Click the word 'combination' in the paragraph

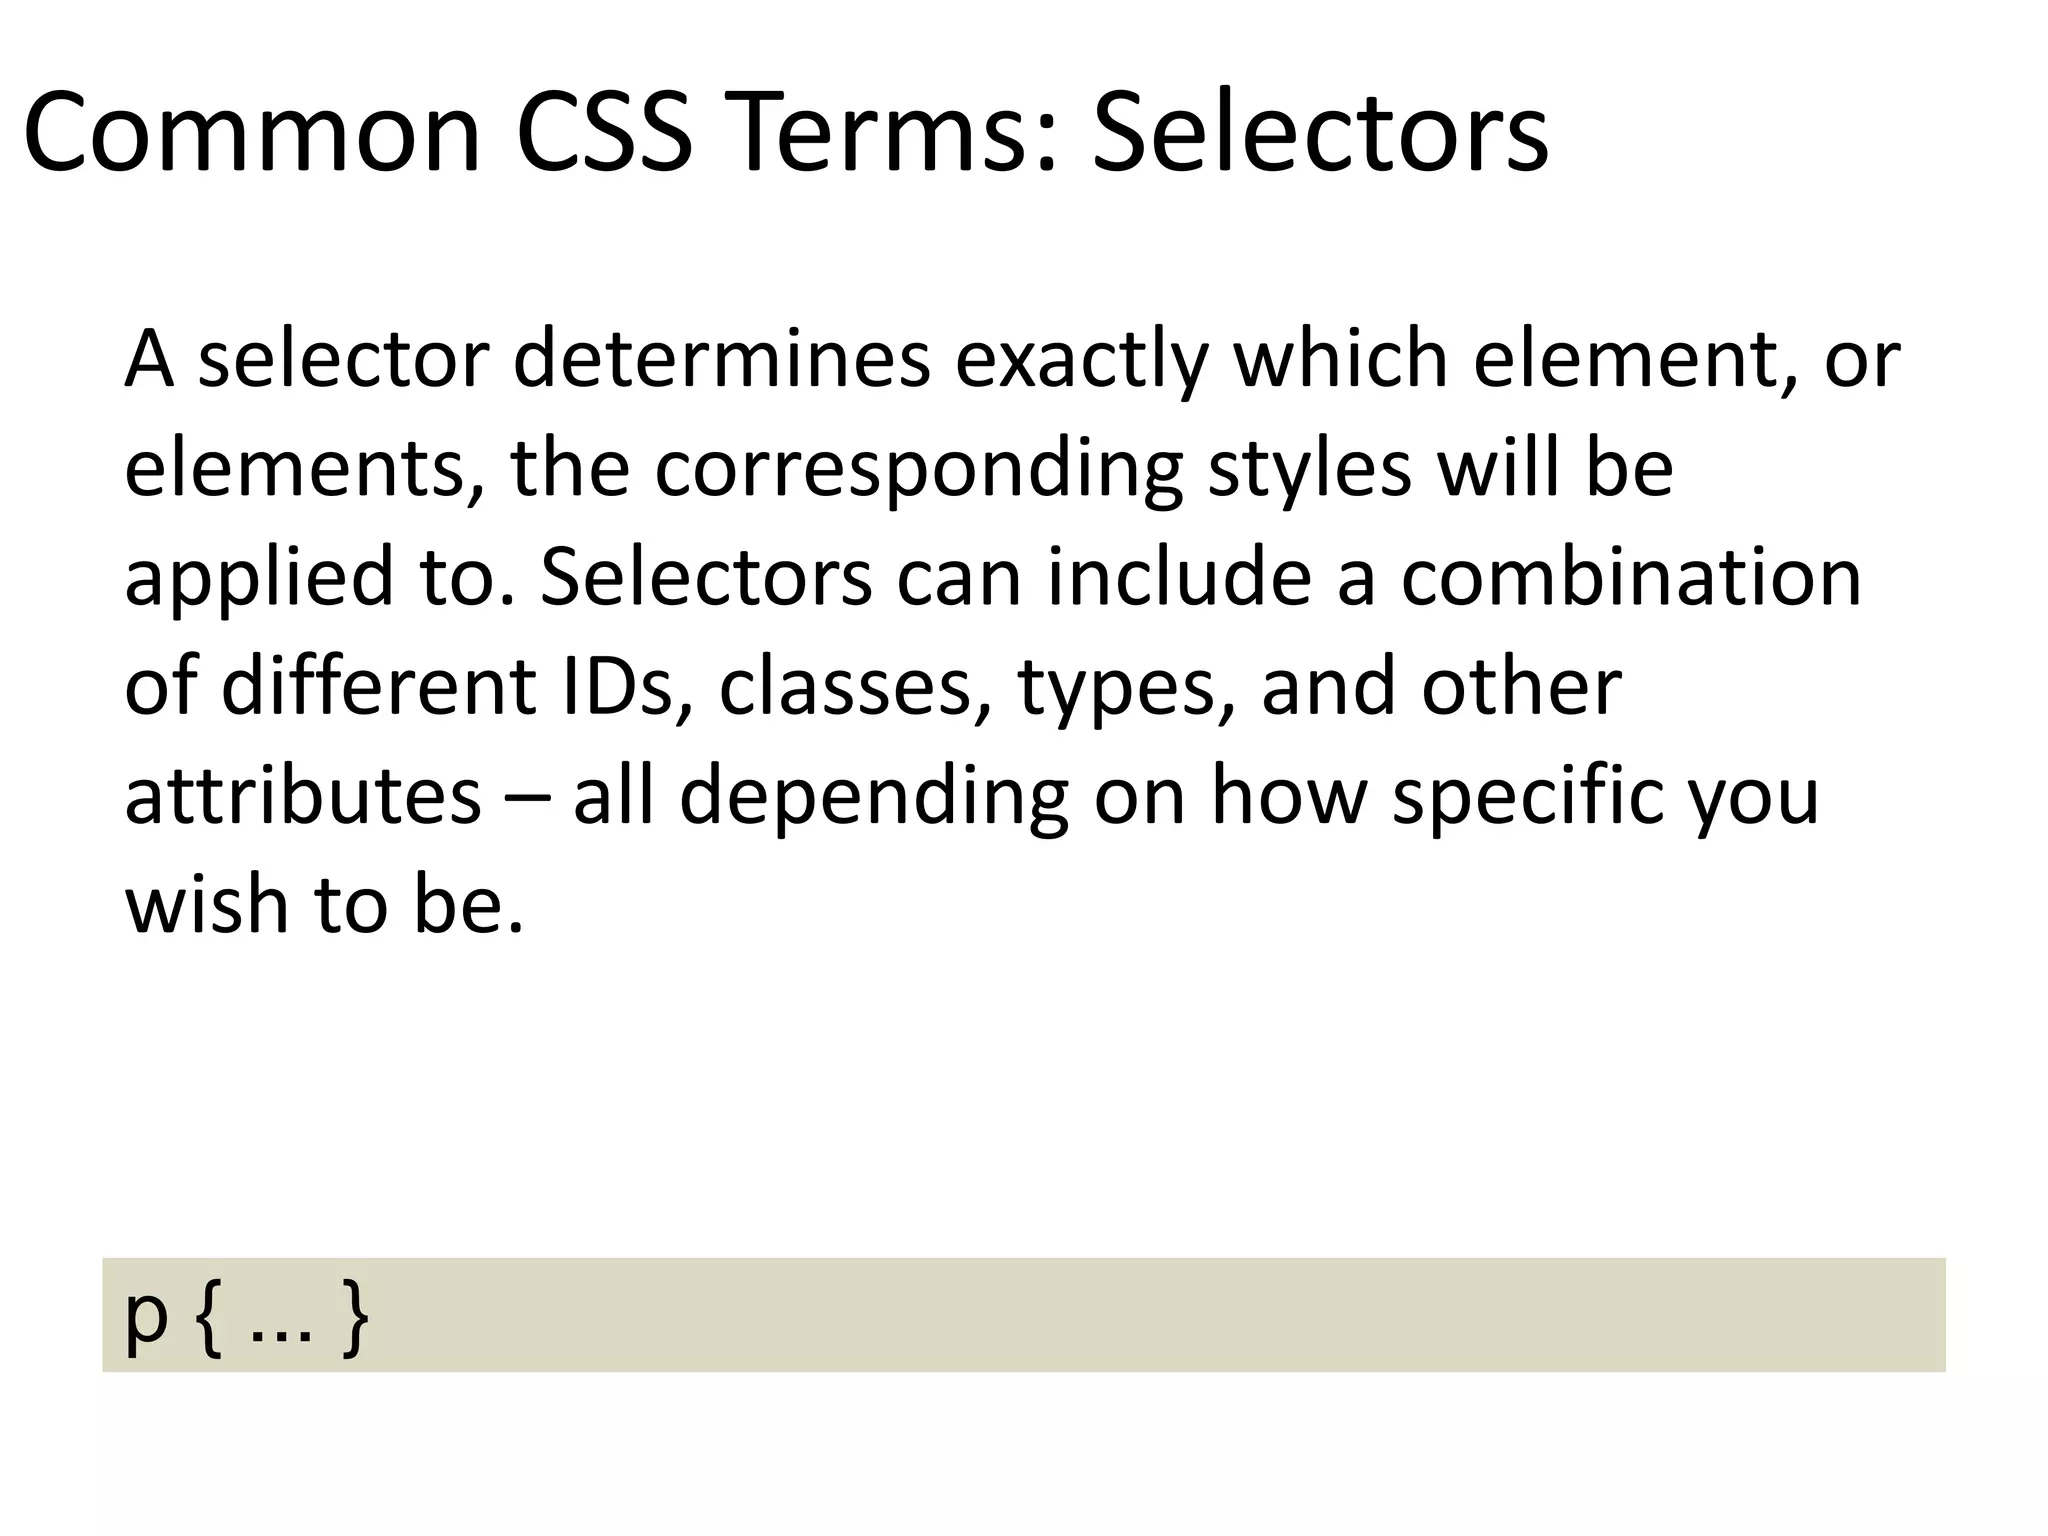coord(1630,577)
